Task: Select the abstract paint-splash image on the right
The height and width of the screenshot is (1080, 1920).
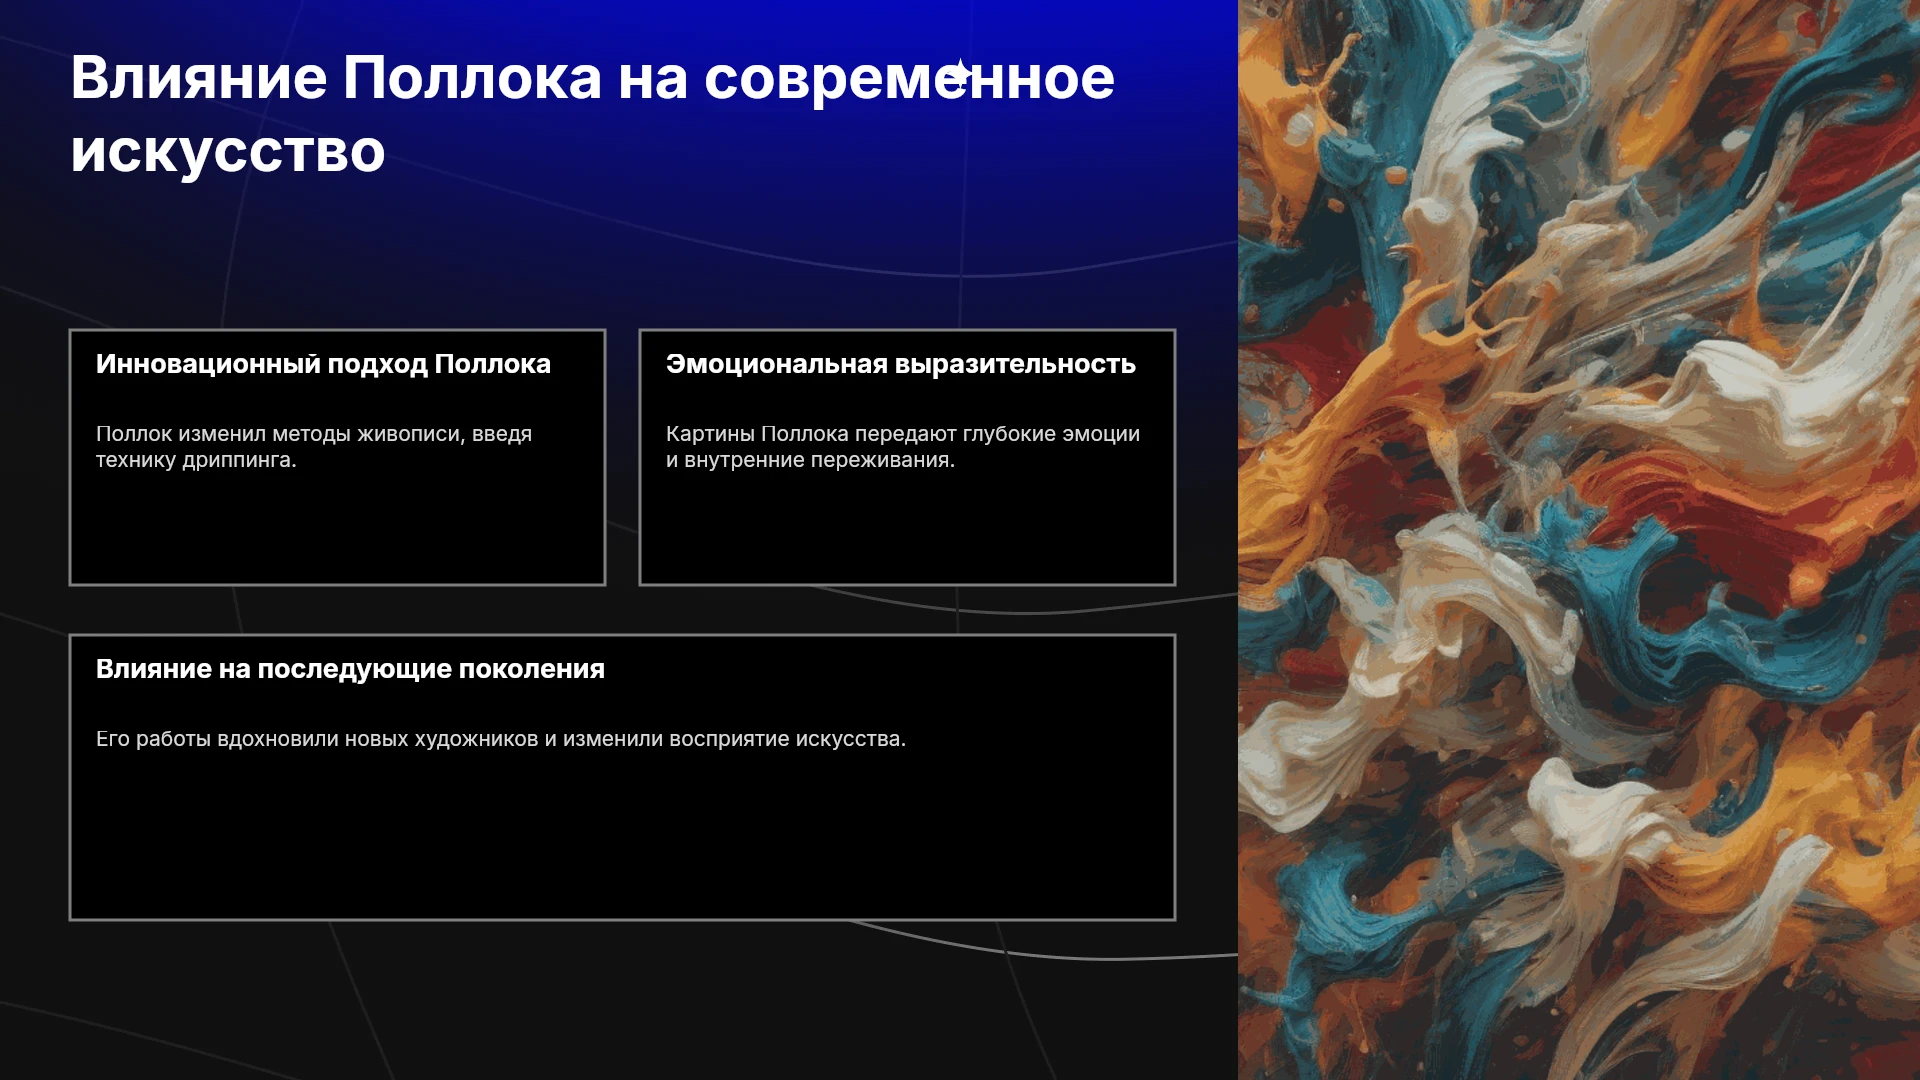Action: pyautogui.click(x=1579, y=540)
